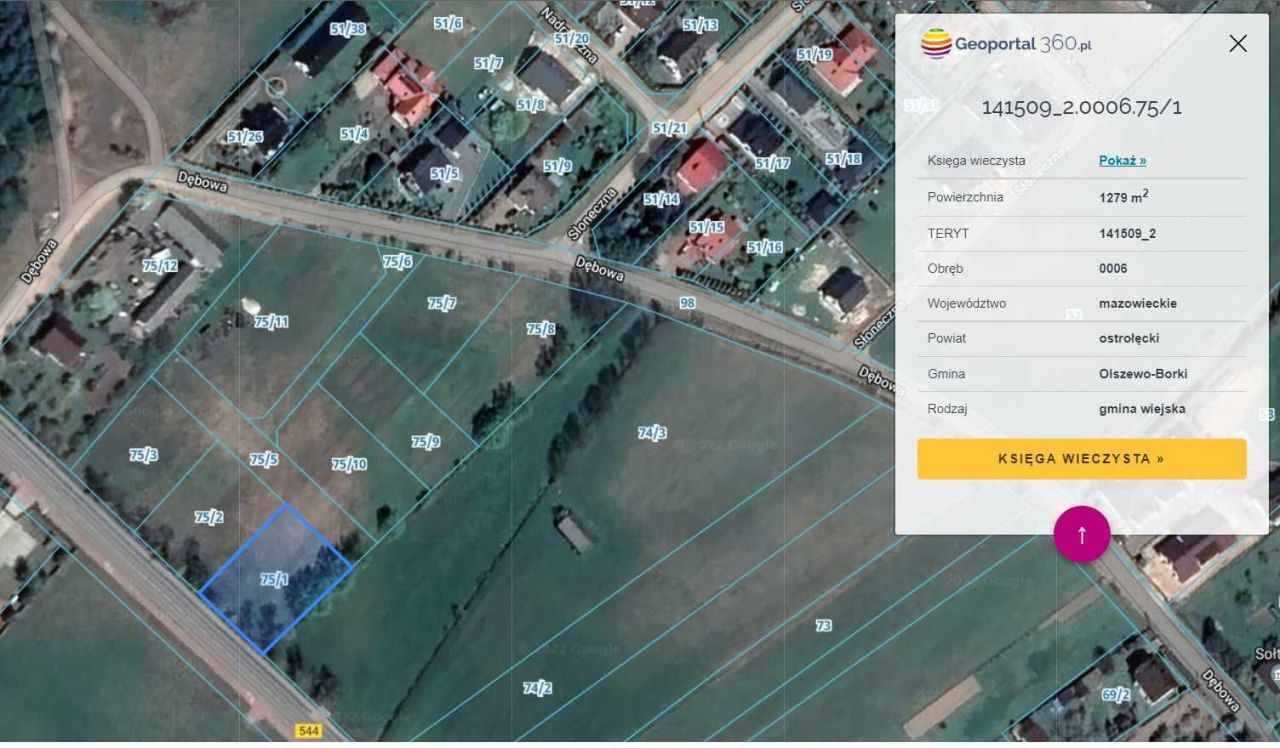
Task: Click parcel label 51/6
Action: click(448, 23)
